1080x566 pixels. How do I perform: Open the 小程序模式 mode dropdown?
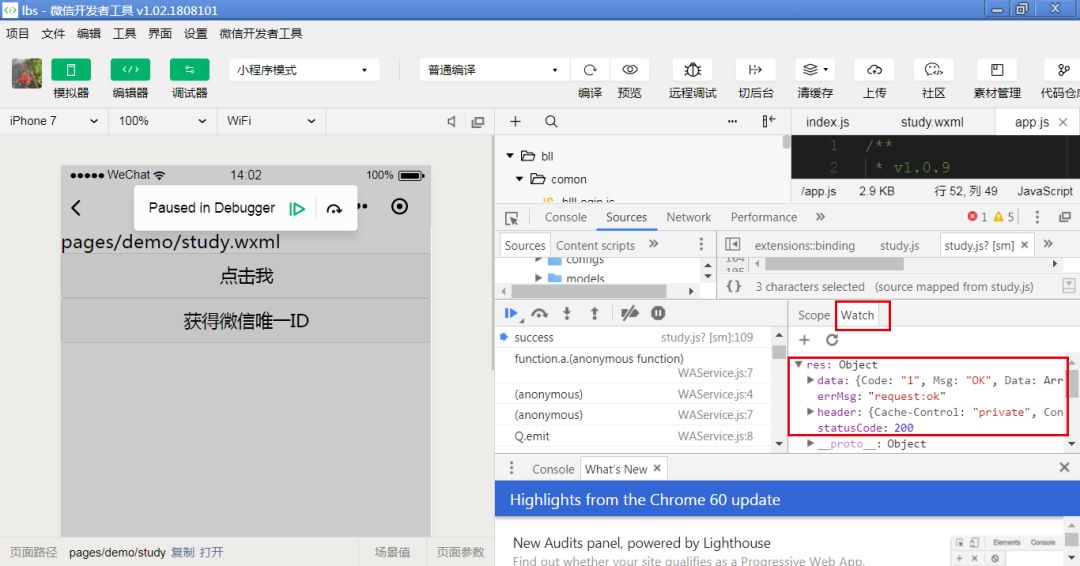coord(304,70)
